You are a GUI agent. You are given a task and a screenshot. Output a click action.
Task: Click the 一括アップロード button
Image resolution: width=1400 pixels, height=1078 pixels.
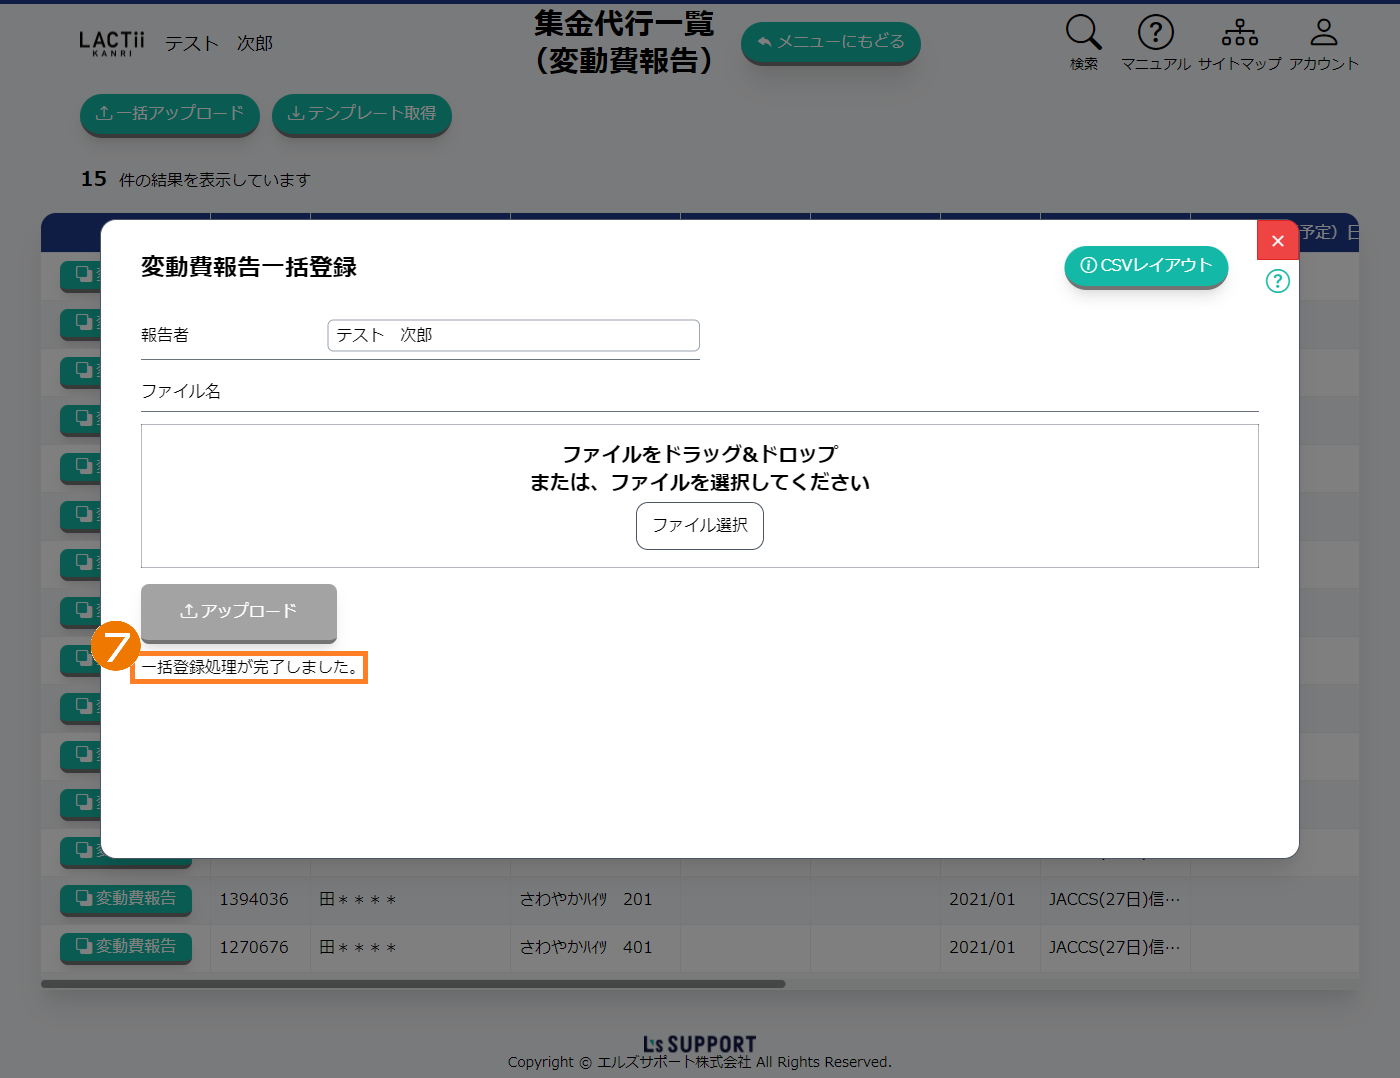[169, 114]
